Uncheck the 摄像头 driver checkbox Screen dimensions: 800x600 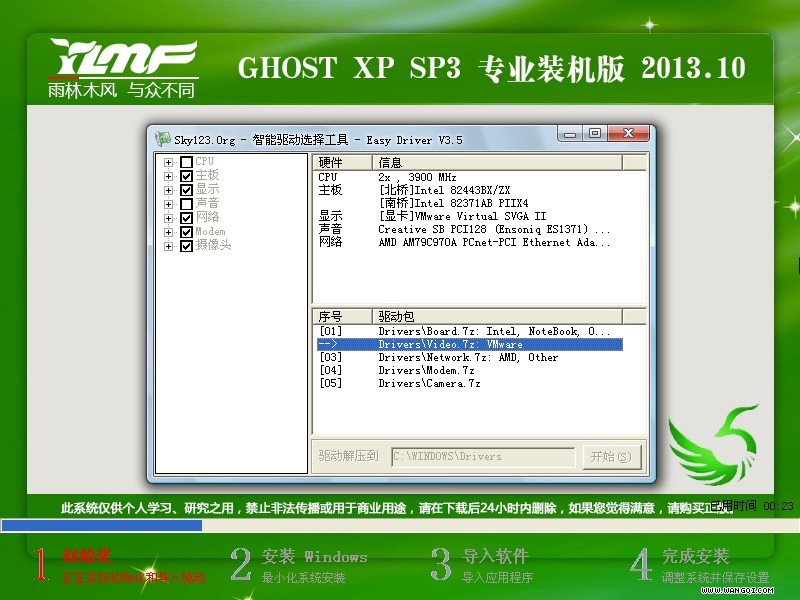pos(186,246)
